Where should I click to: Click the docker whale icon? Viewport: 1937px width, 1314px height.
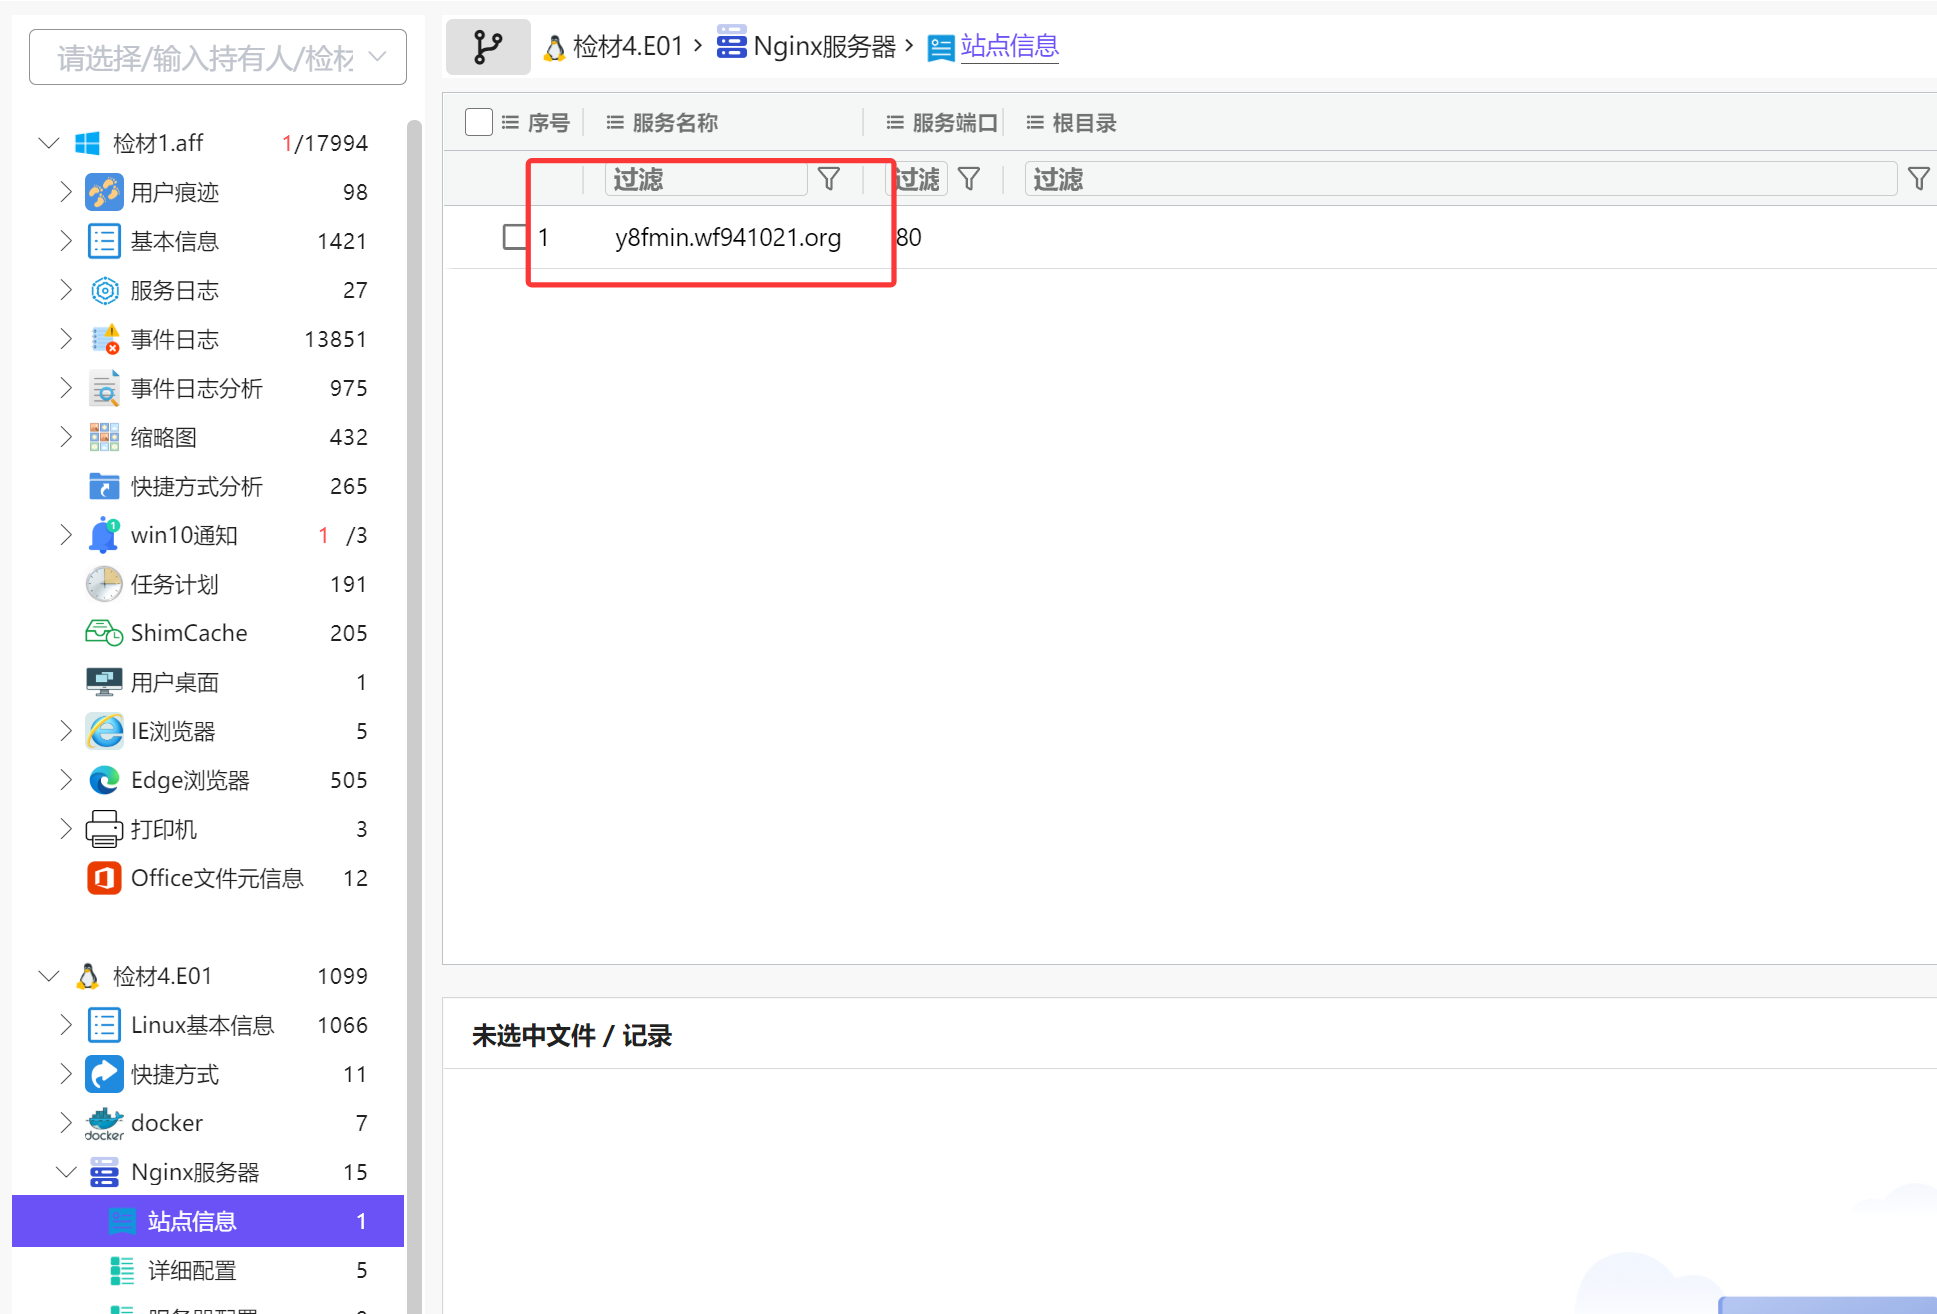point(104,1123)
